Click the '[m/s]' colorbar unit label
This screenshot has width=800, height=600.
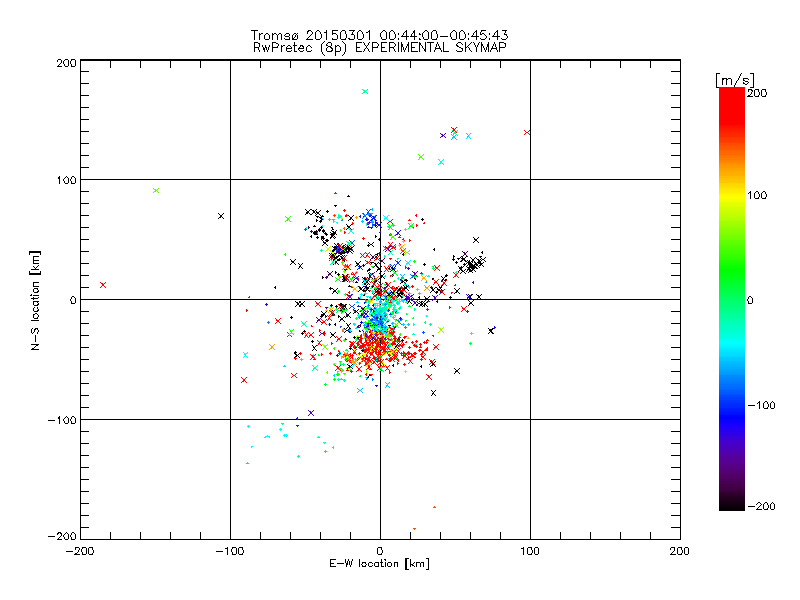pos(735,80)
